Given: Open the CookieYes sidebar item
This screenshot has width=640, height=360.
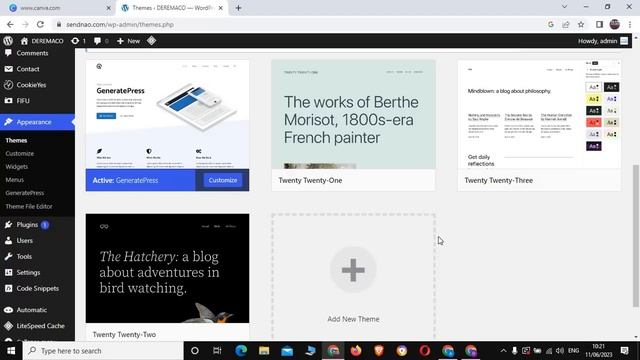Looking at the screenshot, I should click(x=31, y=85).
